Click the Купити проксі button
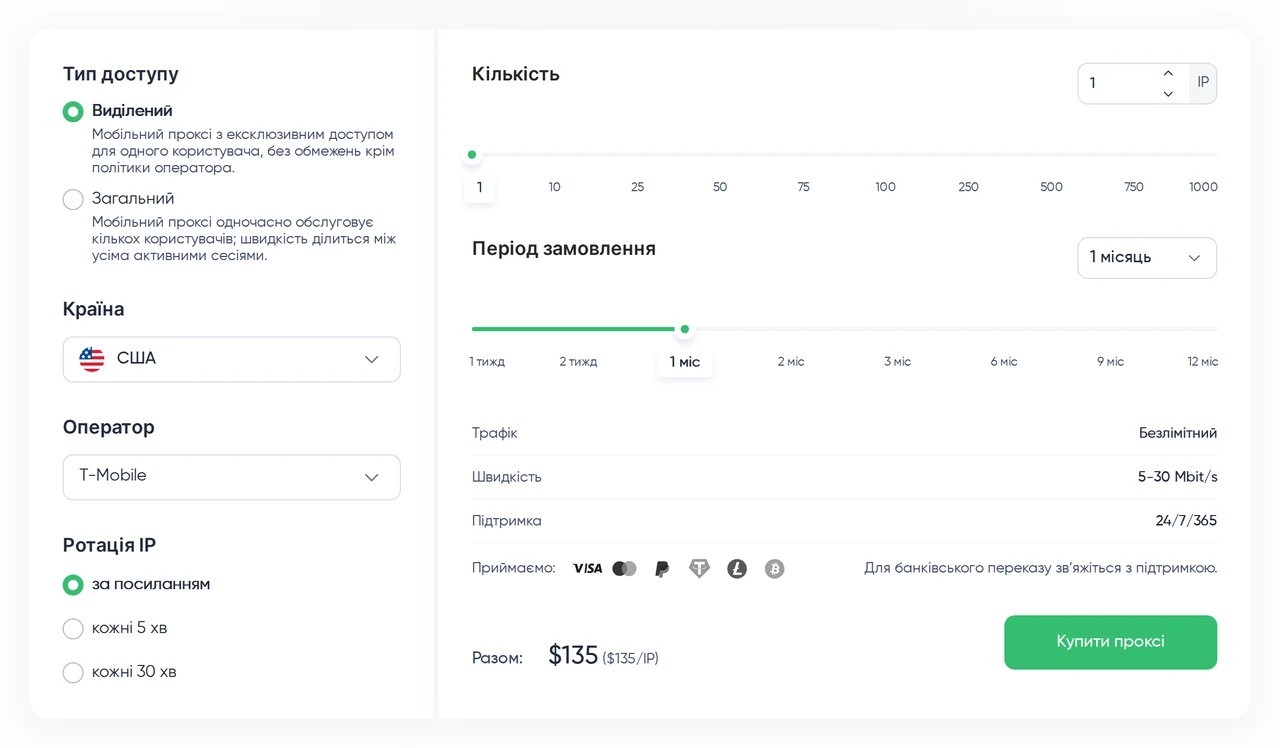 pyautogui.click(x=1111, y=642)
